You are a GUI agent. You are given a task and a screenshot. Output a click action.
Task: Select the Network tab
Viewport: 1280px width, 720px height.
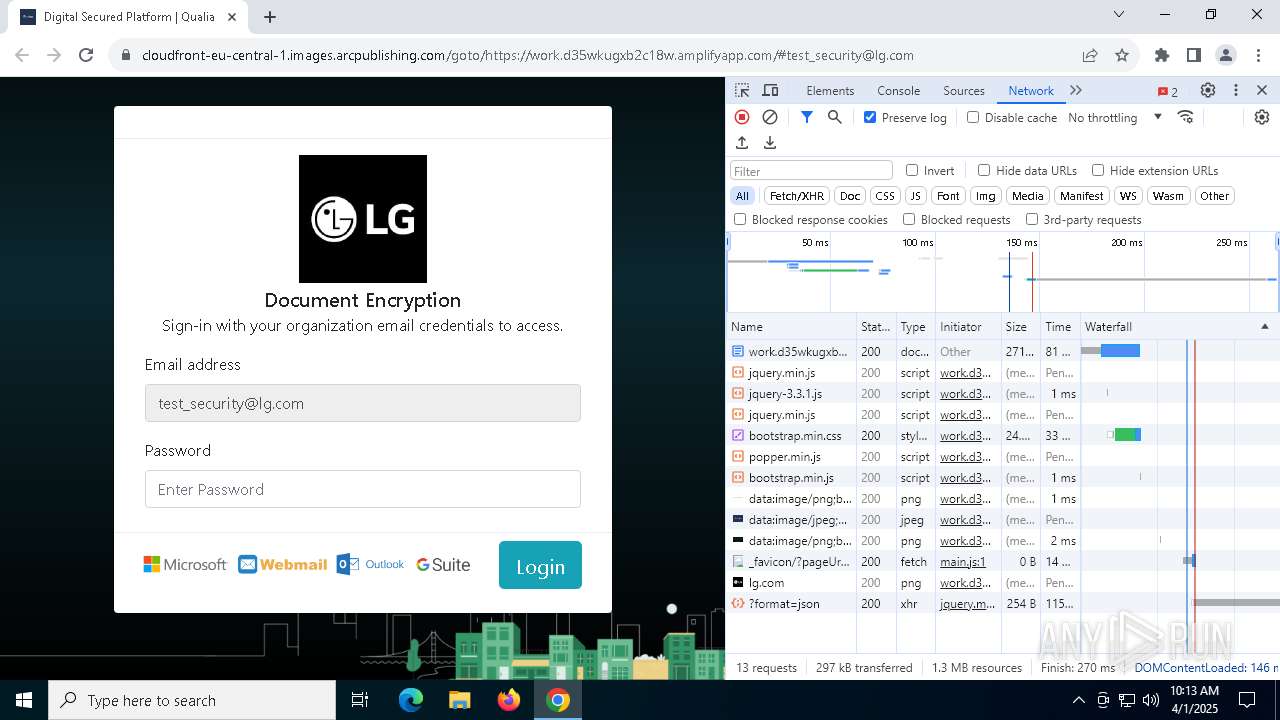(x=1031, y=90)
